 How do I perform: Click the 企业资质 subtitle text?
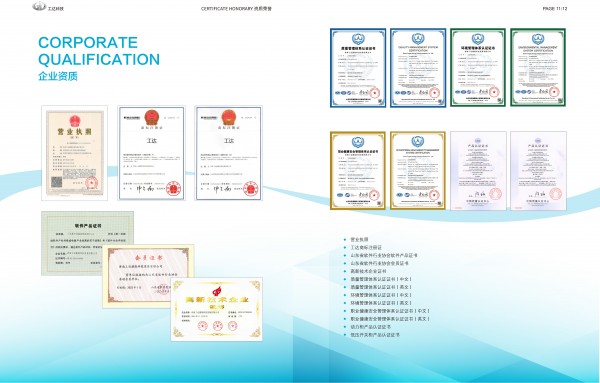58,76
